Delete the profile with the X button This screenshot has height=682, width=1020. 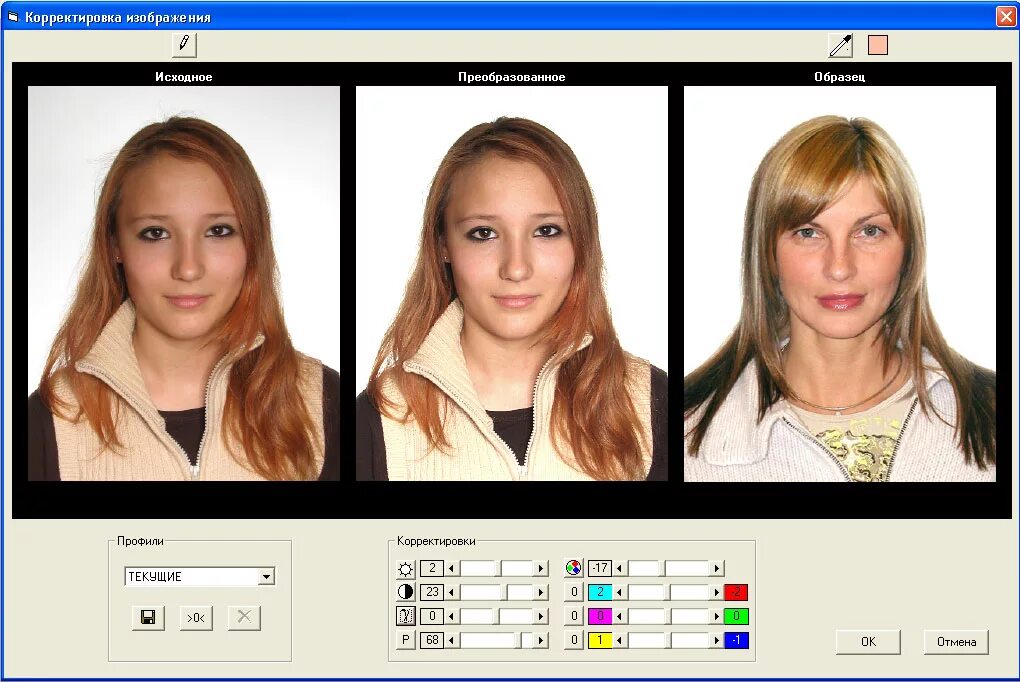coord(244,617)
